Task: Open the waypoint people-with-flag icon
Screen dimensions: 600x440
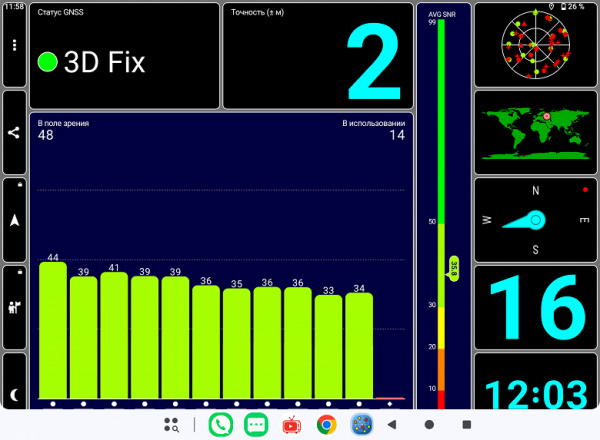Action: coord(15,307)
